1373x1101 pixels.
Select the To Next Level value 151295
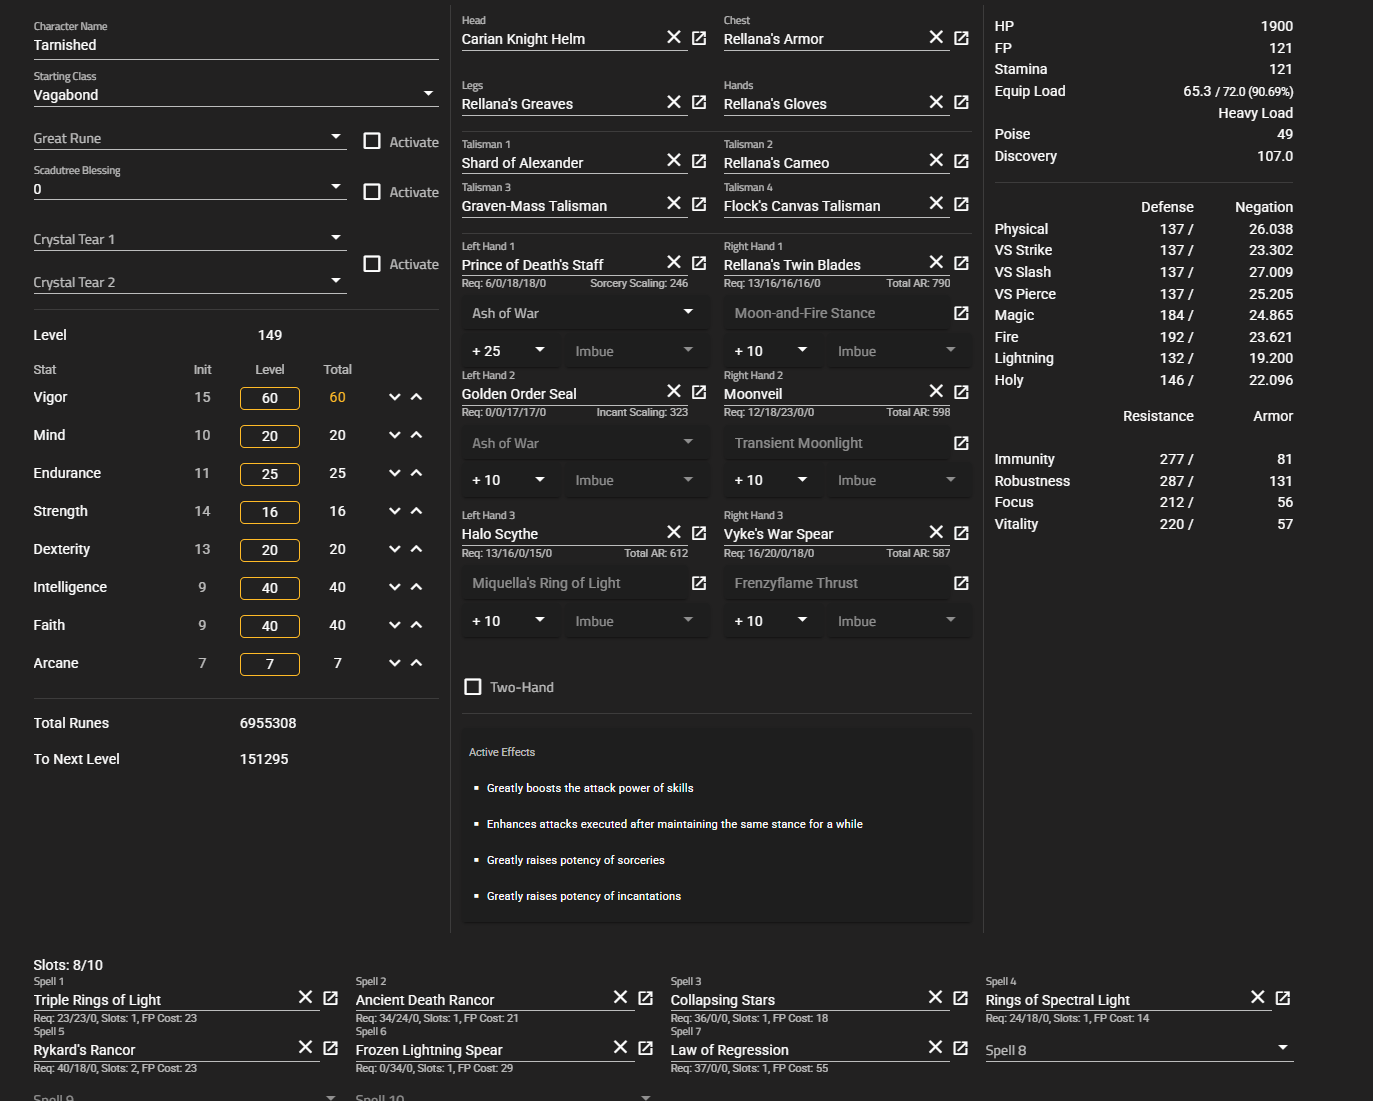tap(264, 759)
